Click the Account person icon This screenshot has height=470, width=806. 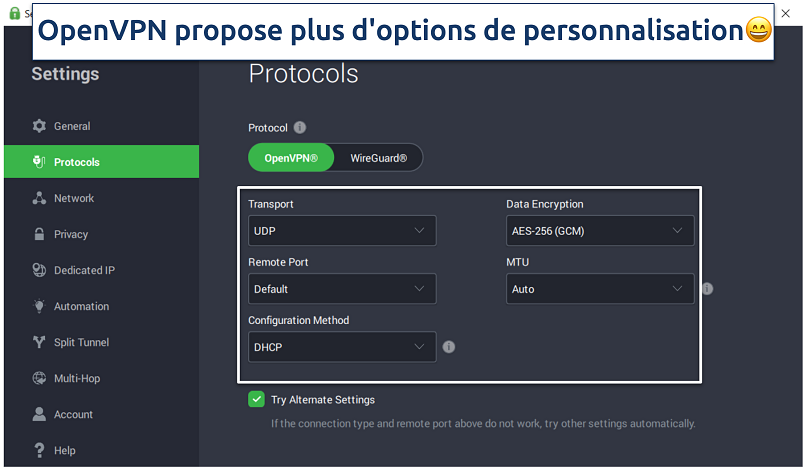coord(39,414)
